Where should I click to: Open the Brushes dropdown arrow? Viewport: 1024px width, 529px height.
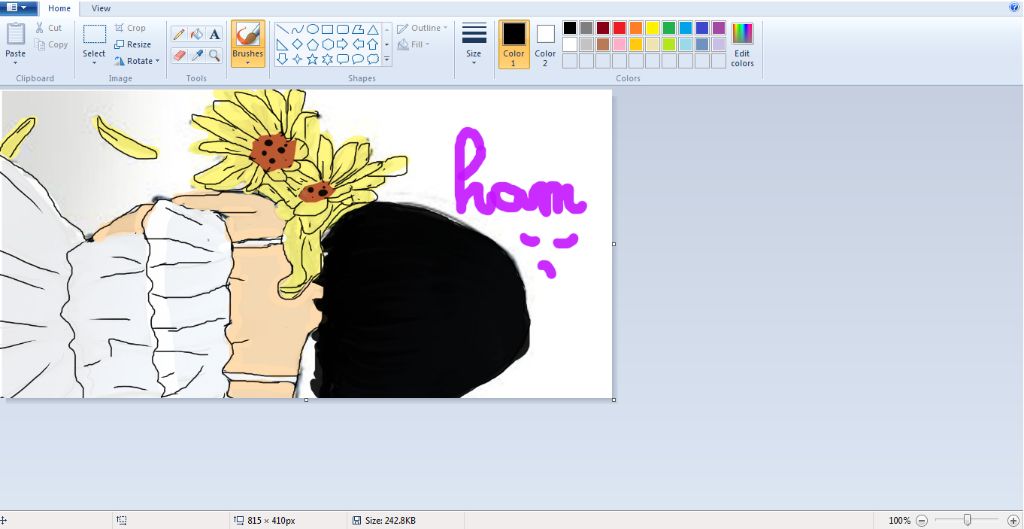(248, 63)
